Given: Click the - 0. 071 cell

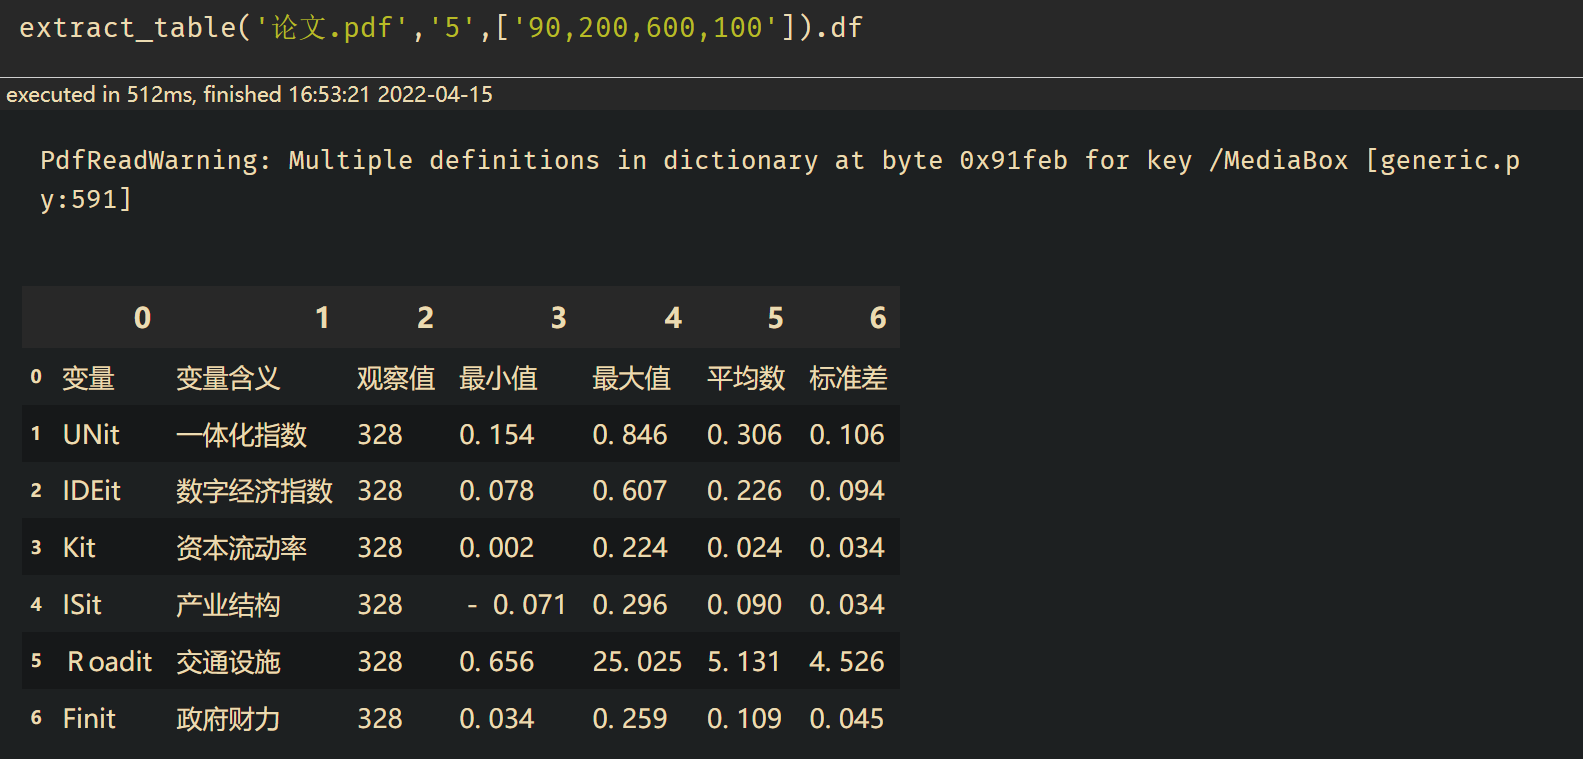Looking at the screenshot, I should pos(516,605).
